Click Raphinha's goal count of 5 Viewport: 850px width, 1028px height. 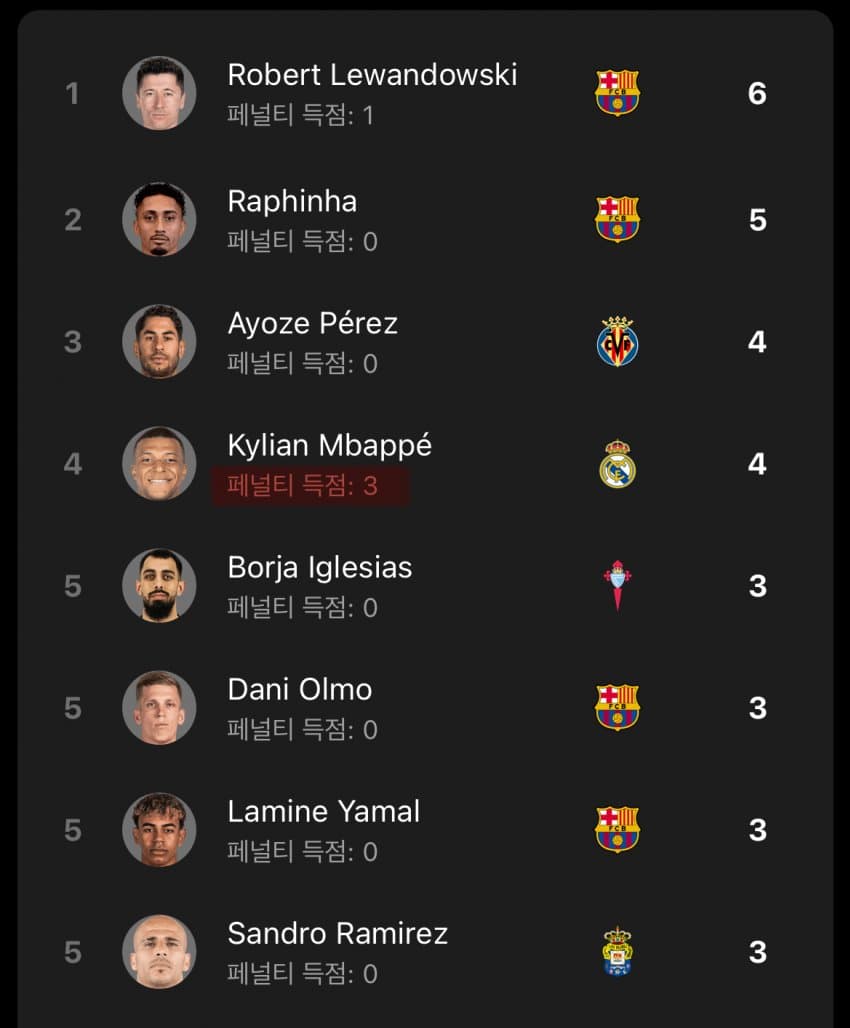(x=757, y=219)
